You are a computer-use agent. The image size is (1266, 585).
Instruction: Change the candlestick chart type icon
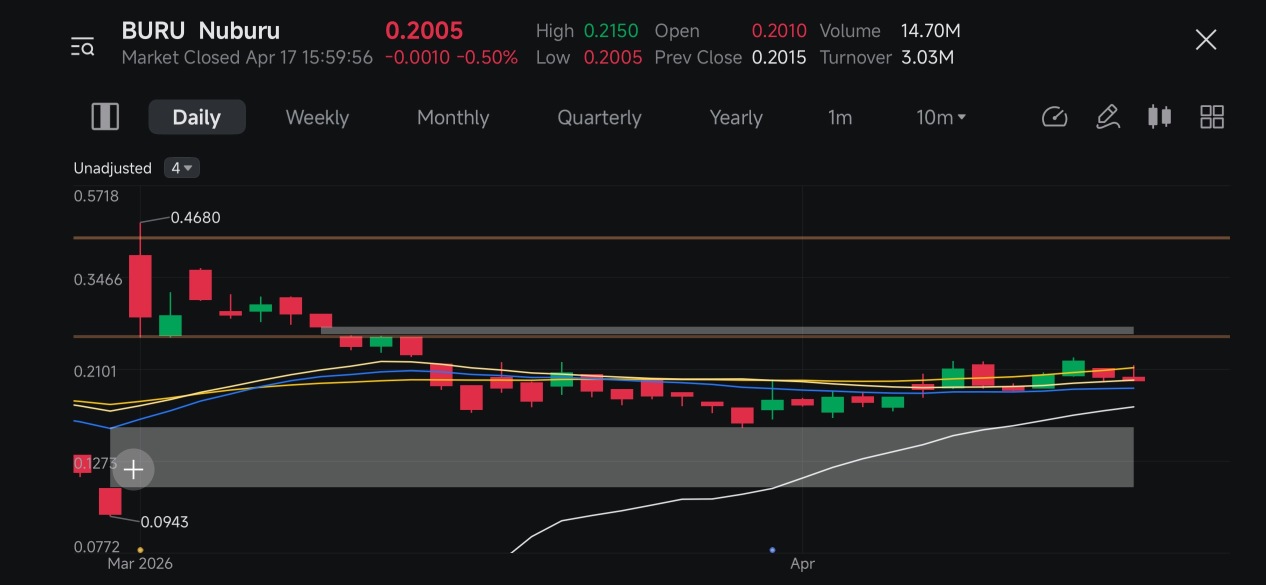[x=1159, y=117]
